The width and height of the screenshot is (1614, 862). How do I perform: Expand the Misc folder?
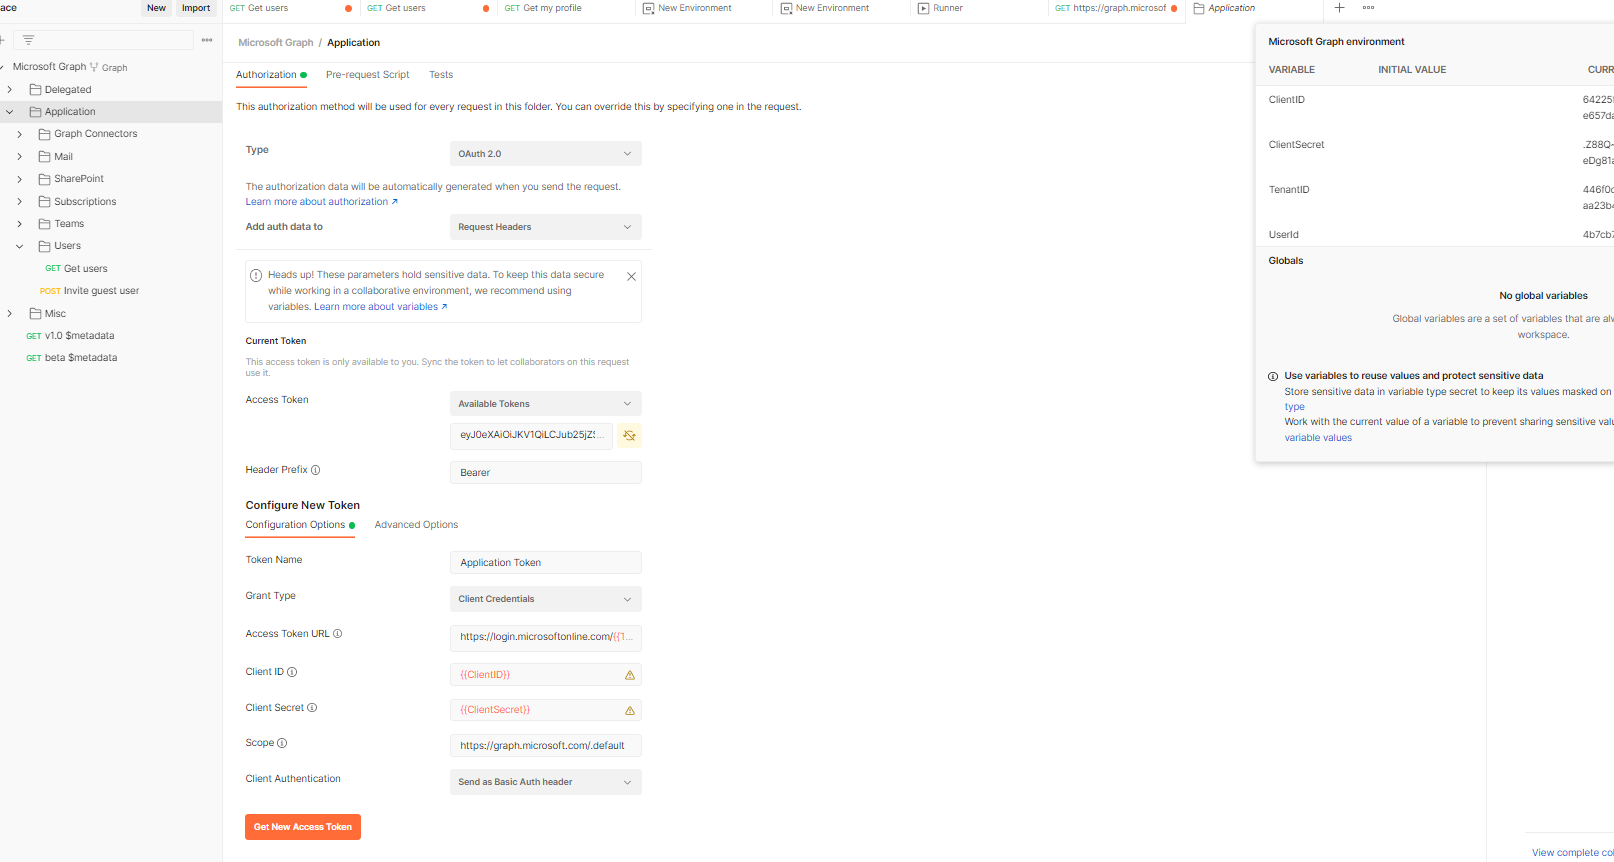tap(10, 314)
